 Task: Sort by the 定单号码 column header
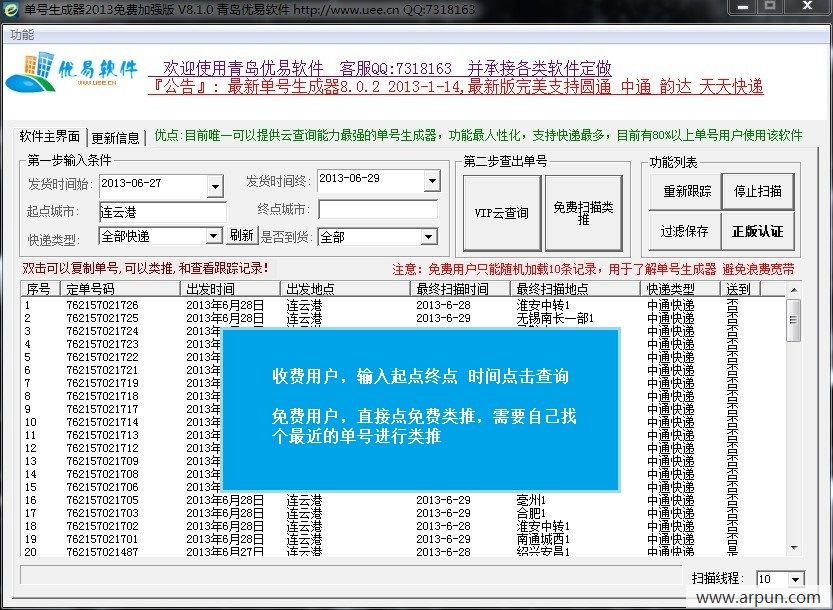pyautogui.click(x=120, y=289)
